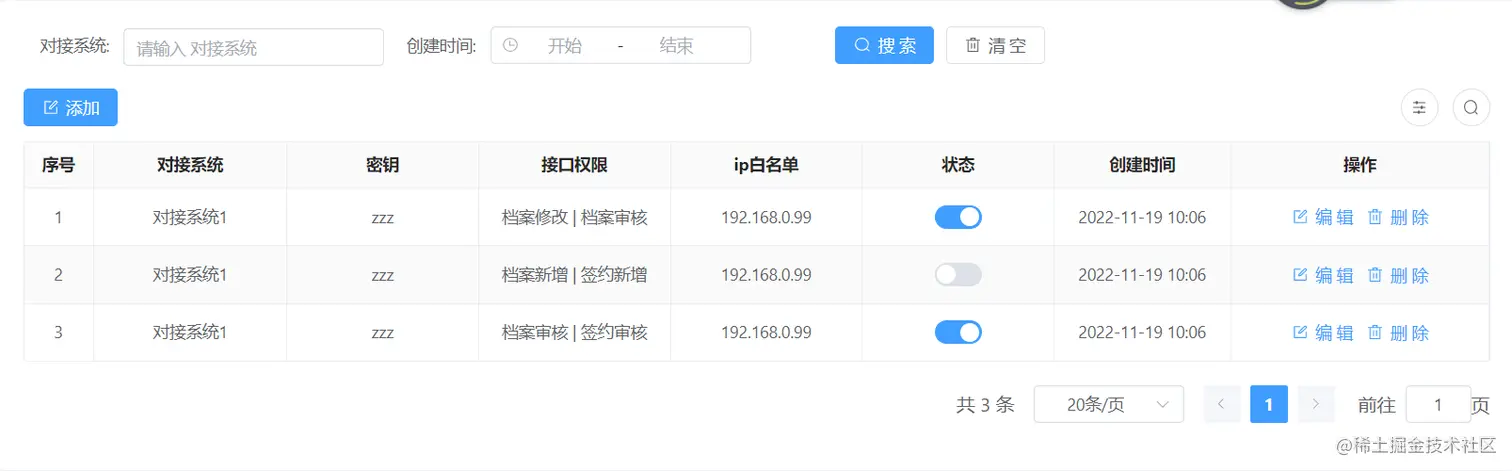Click row 2 对接系统1 cell
The image size is (1512, 471).
pos(190,274)
